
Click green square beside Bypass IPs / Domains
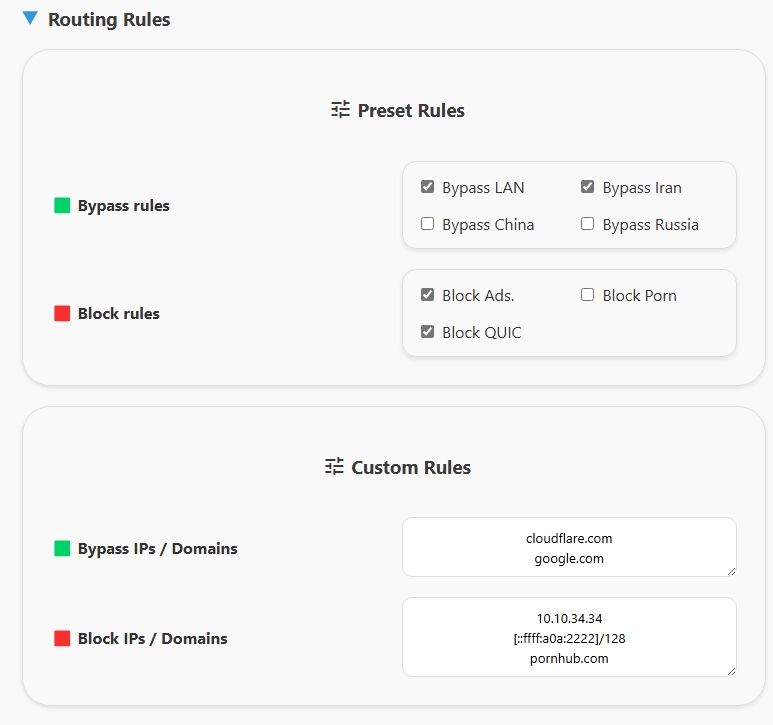tap(62, 548)
